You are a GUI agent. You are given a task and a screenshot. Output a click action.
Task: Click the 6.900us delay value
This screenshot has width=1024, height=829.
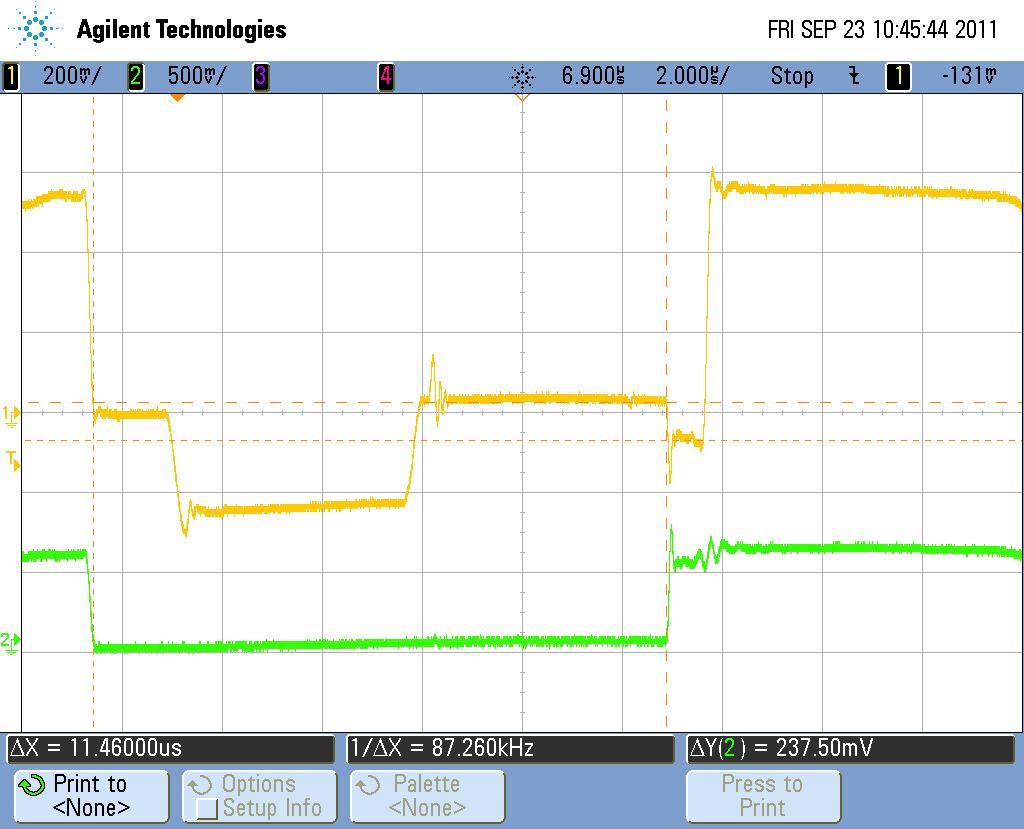click(593, 76)
